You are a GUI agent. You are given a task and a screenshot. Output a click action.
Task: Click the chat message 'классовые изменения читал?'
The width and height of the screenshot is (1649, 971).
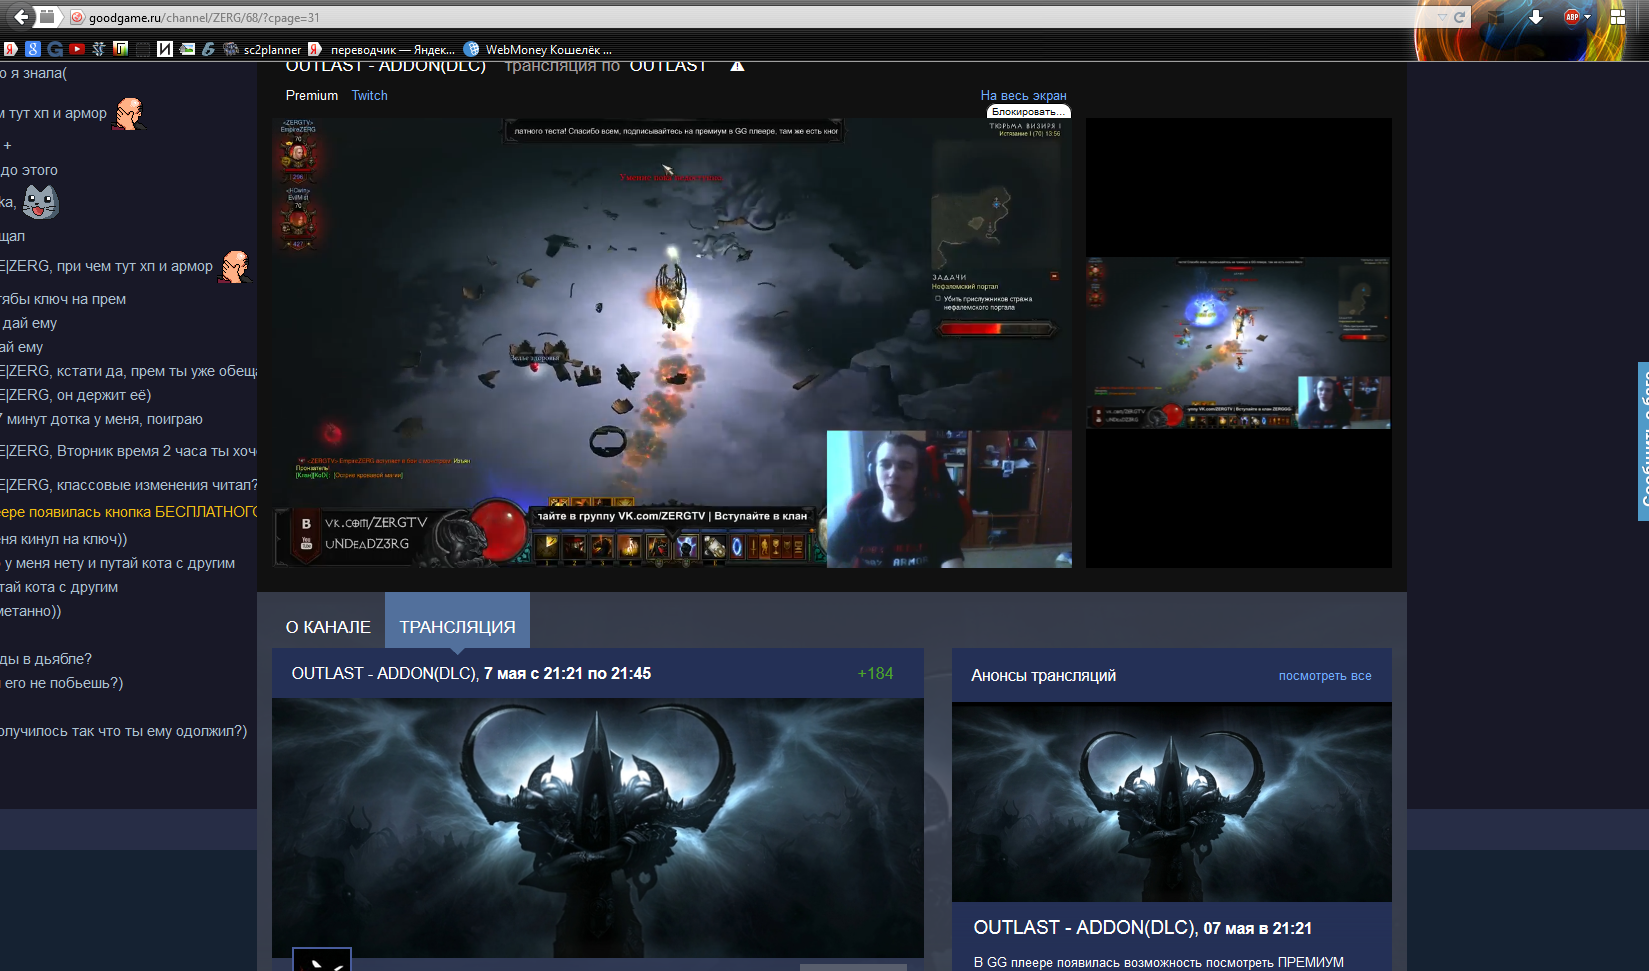click(x=129, y=485)
